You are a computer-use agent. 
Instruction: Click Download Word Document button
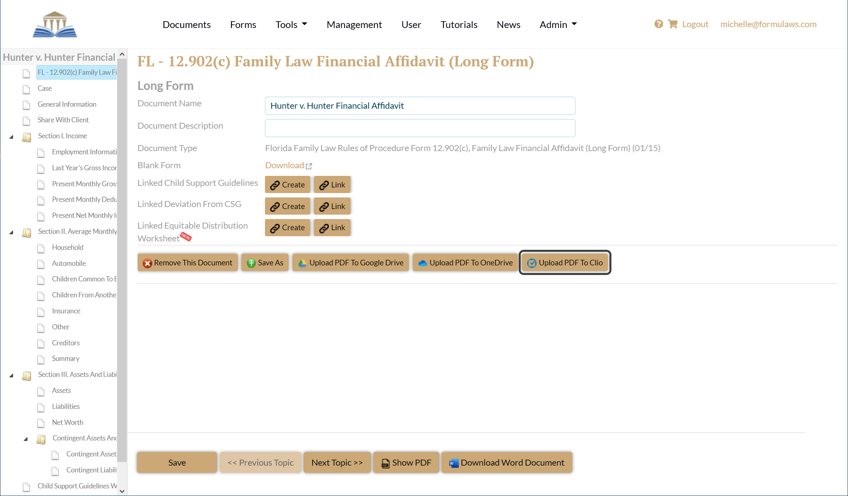507,462
